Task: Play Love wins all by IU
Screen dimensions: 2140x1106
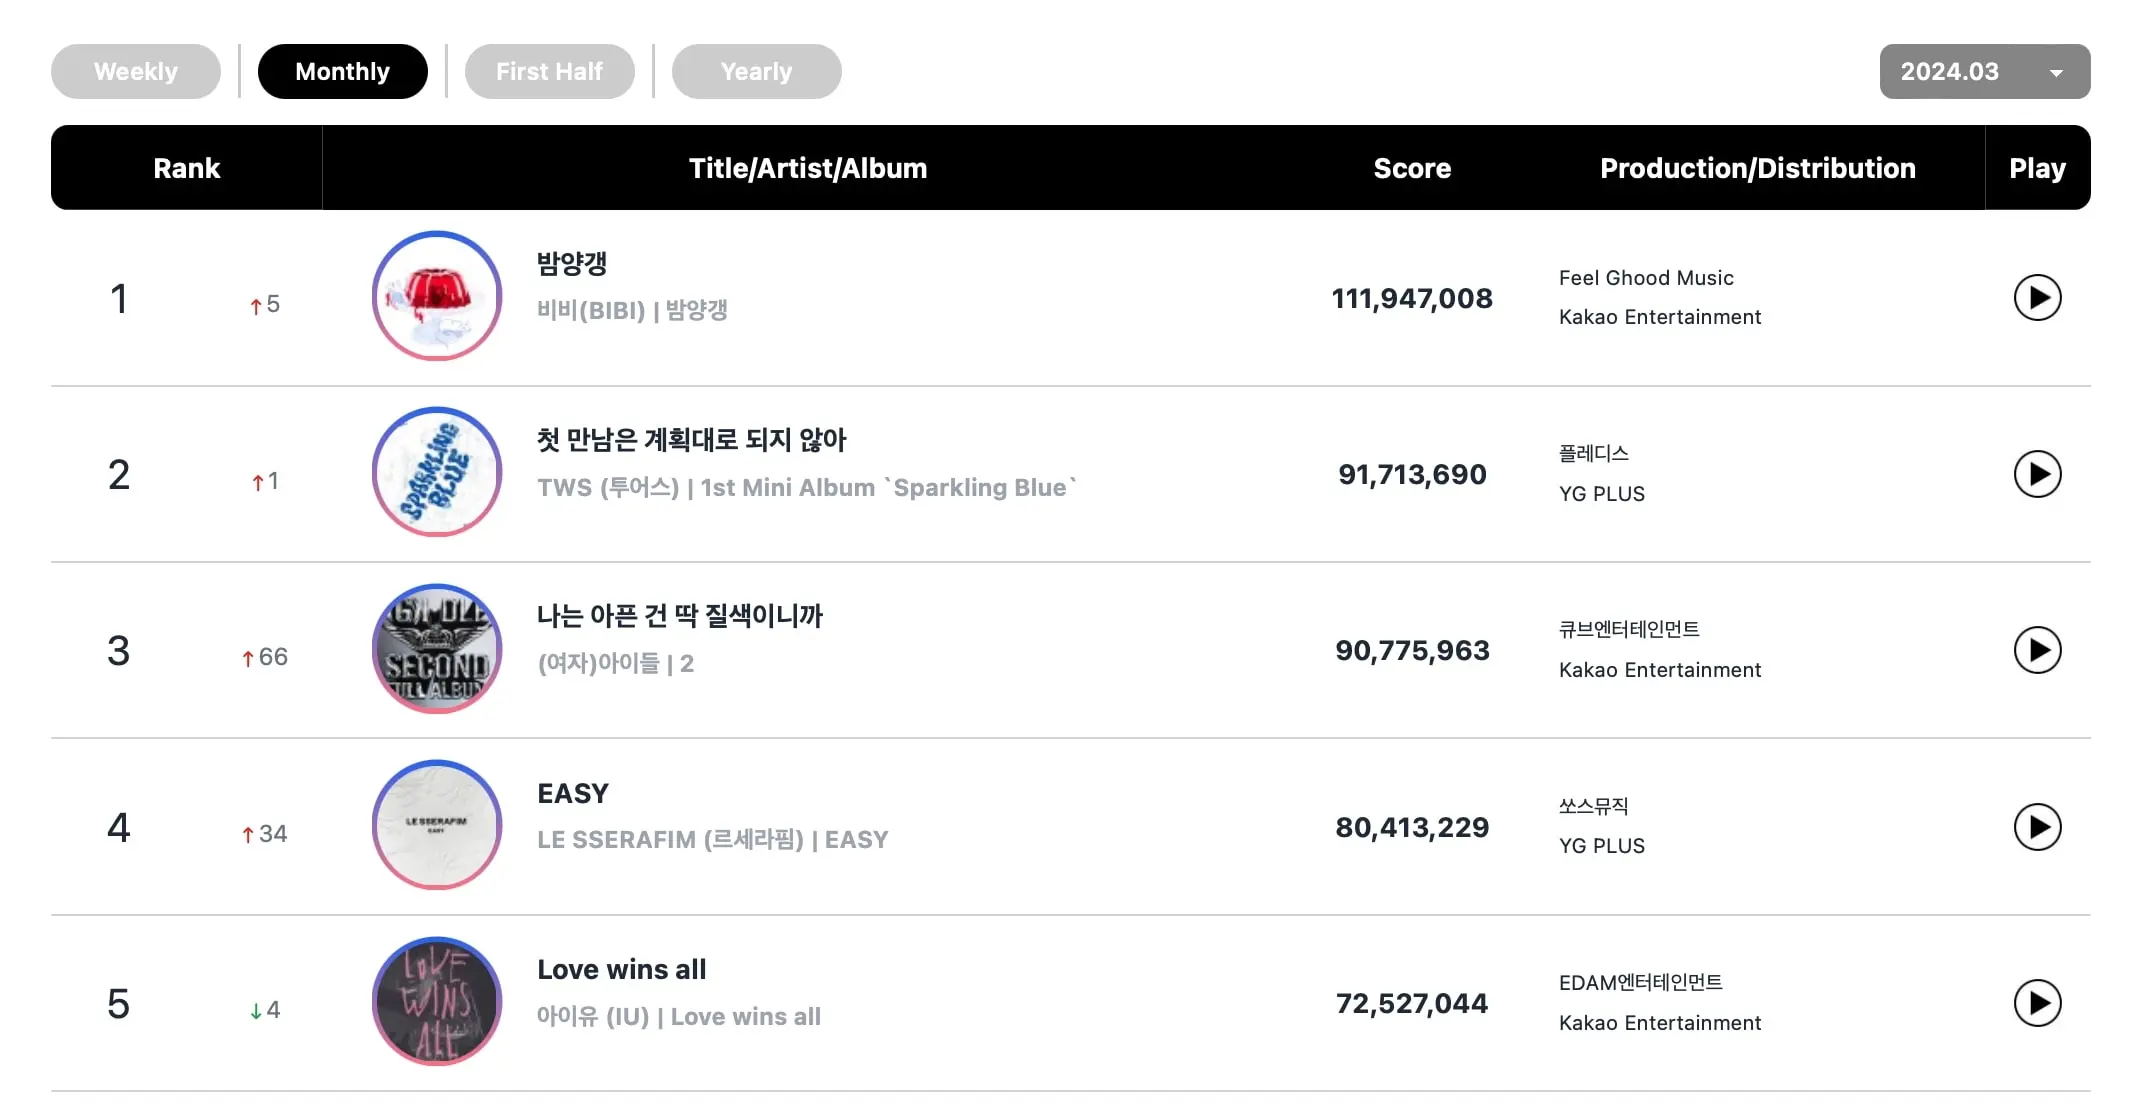Action: (2037, 1003)
